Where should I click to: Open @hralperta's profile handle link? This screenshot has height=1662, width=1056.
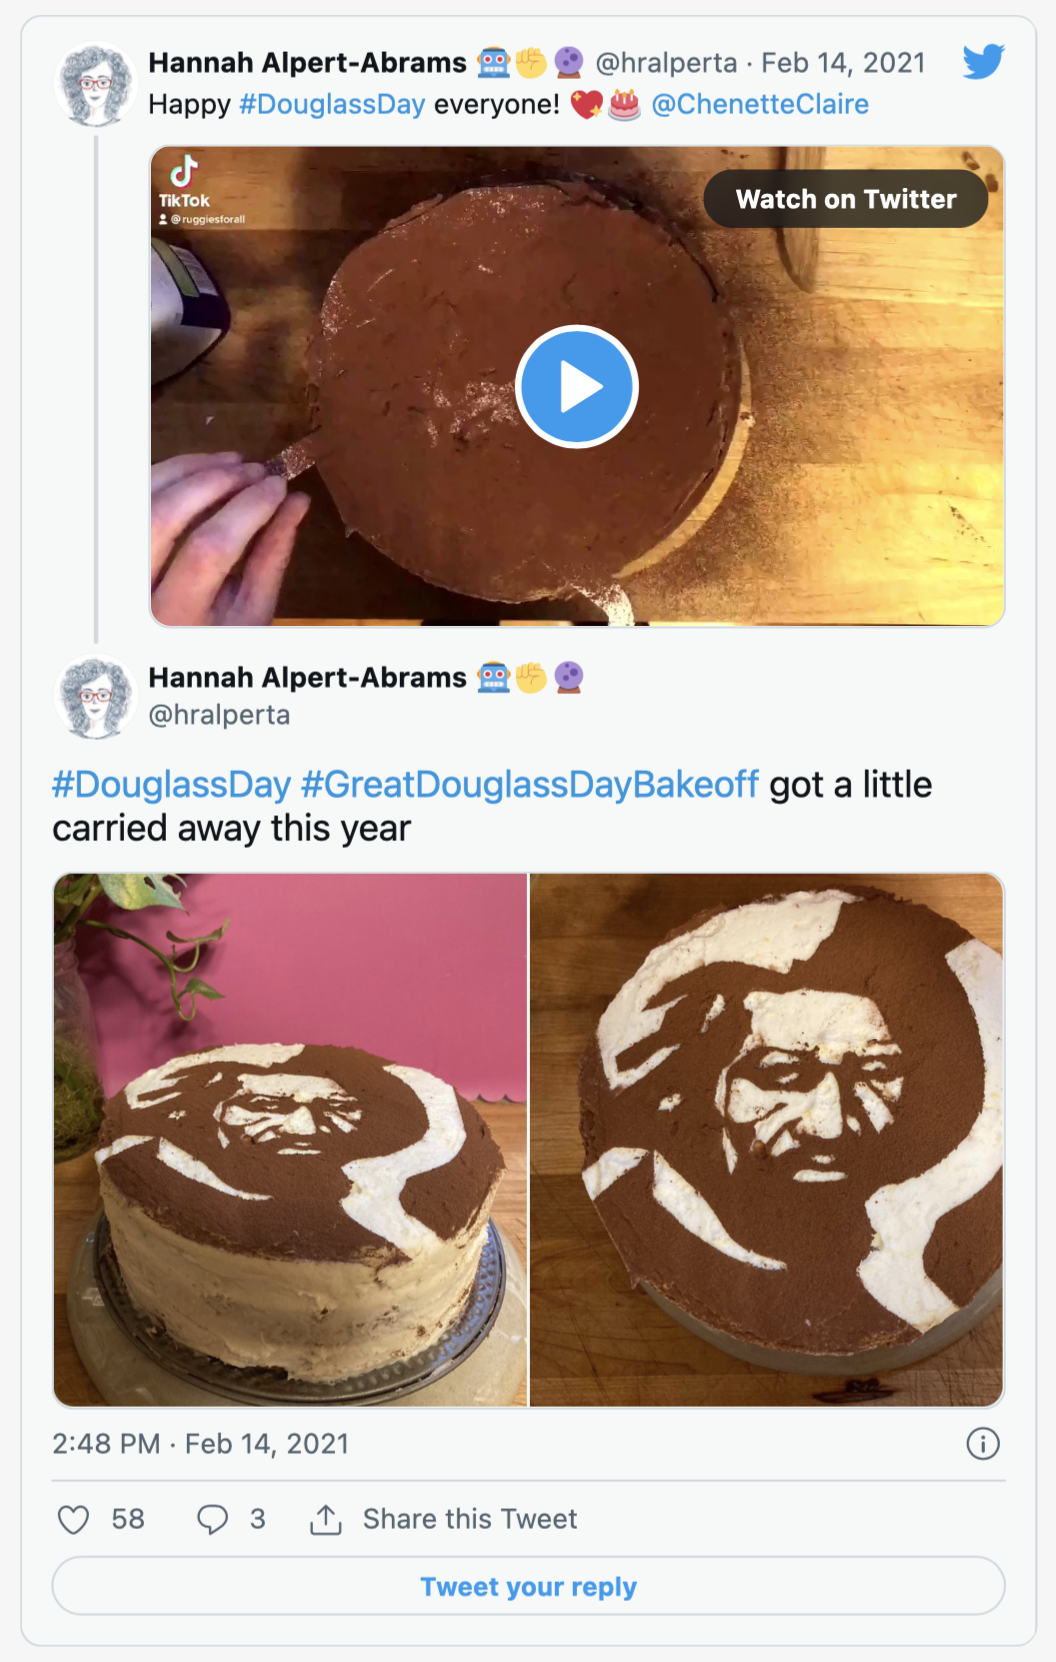(x=219, y=715)
